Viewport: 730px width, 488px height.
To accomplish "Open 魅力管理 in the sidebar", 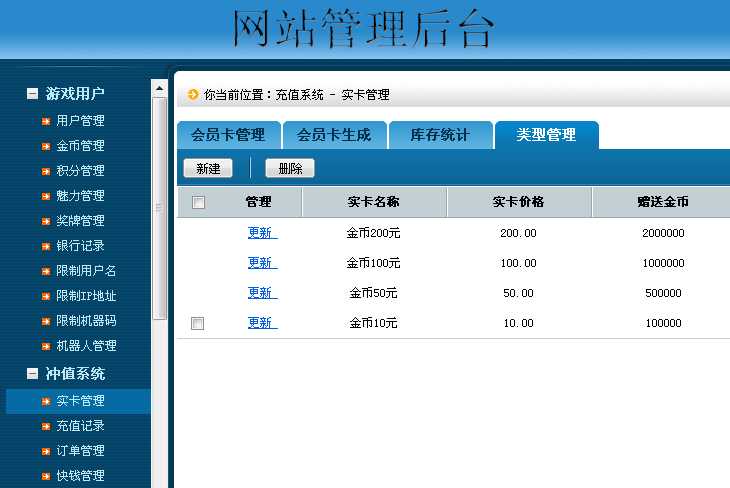I will [x=81, y=196].
